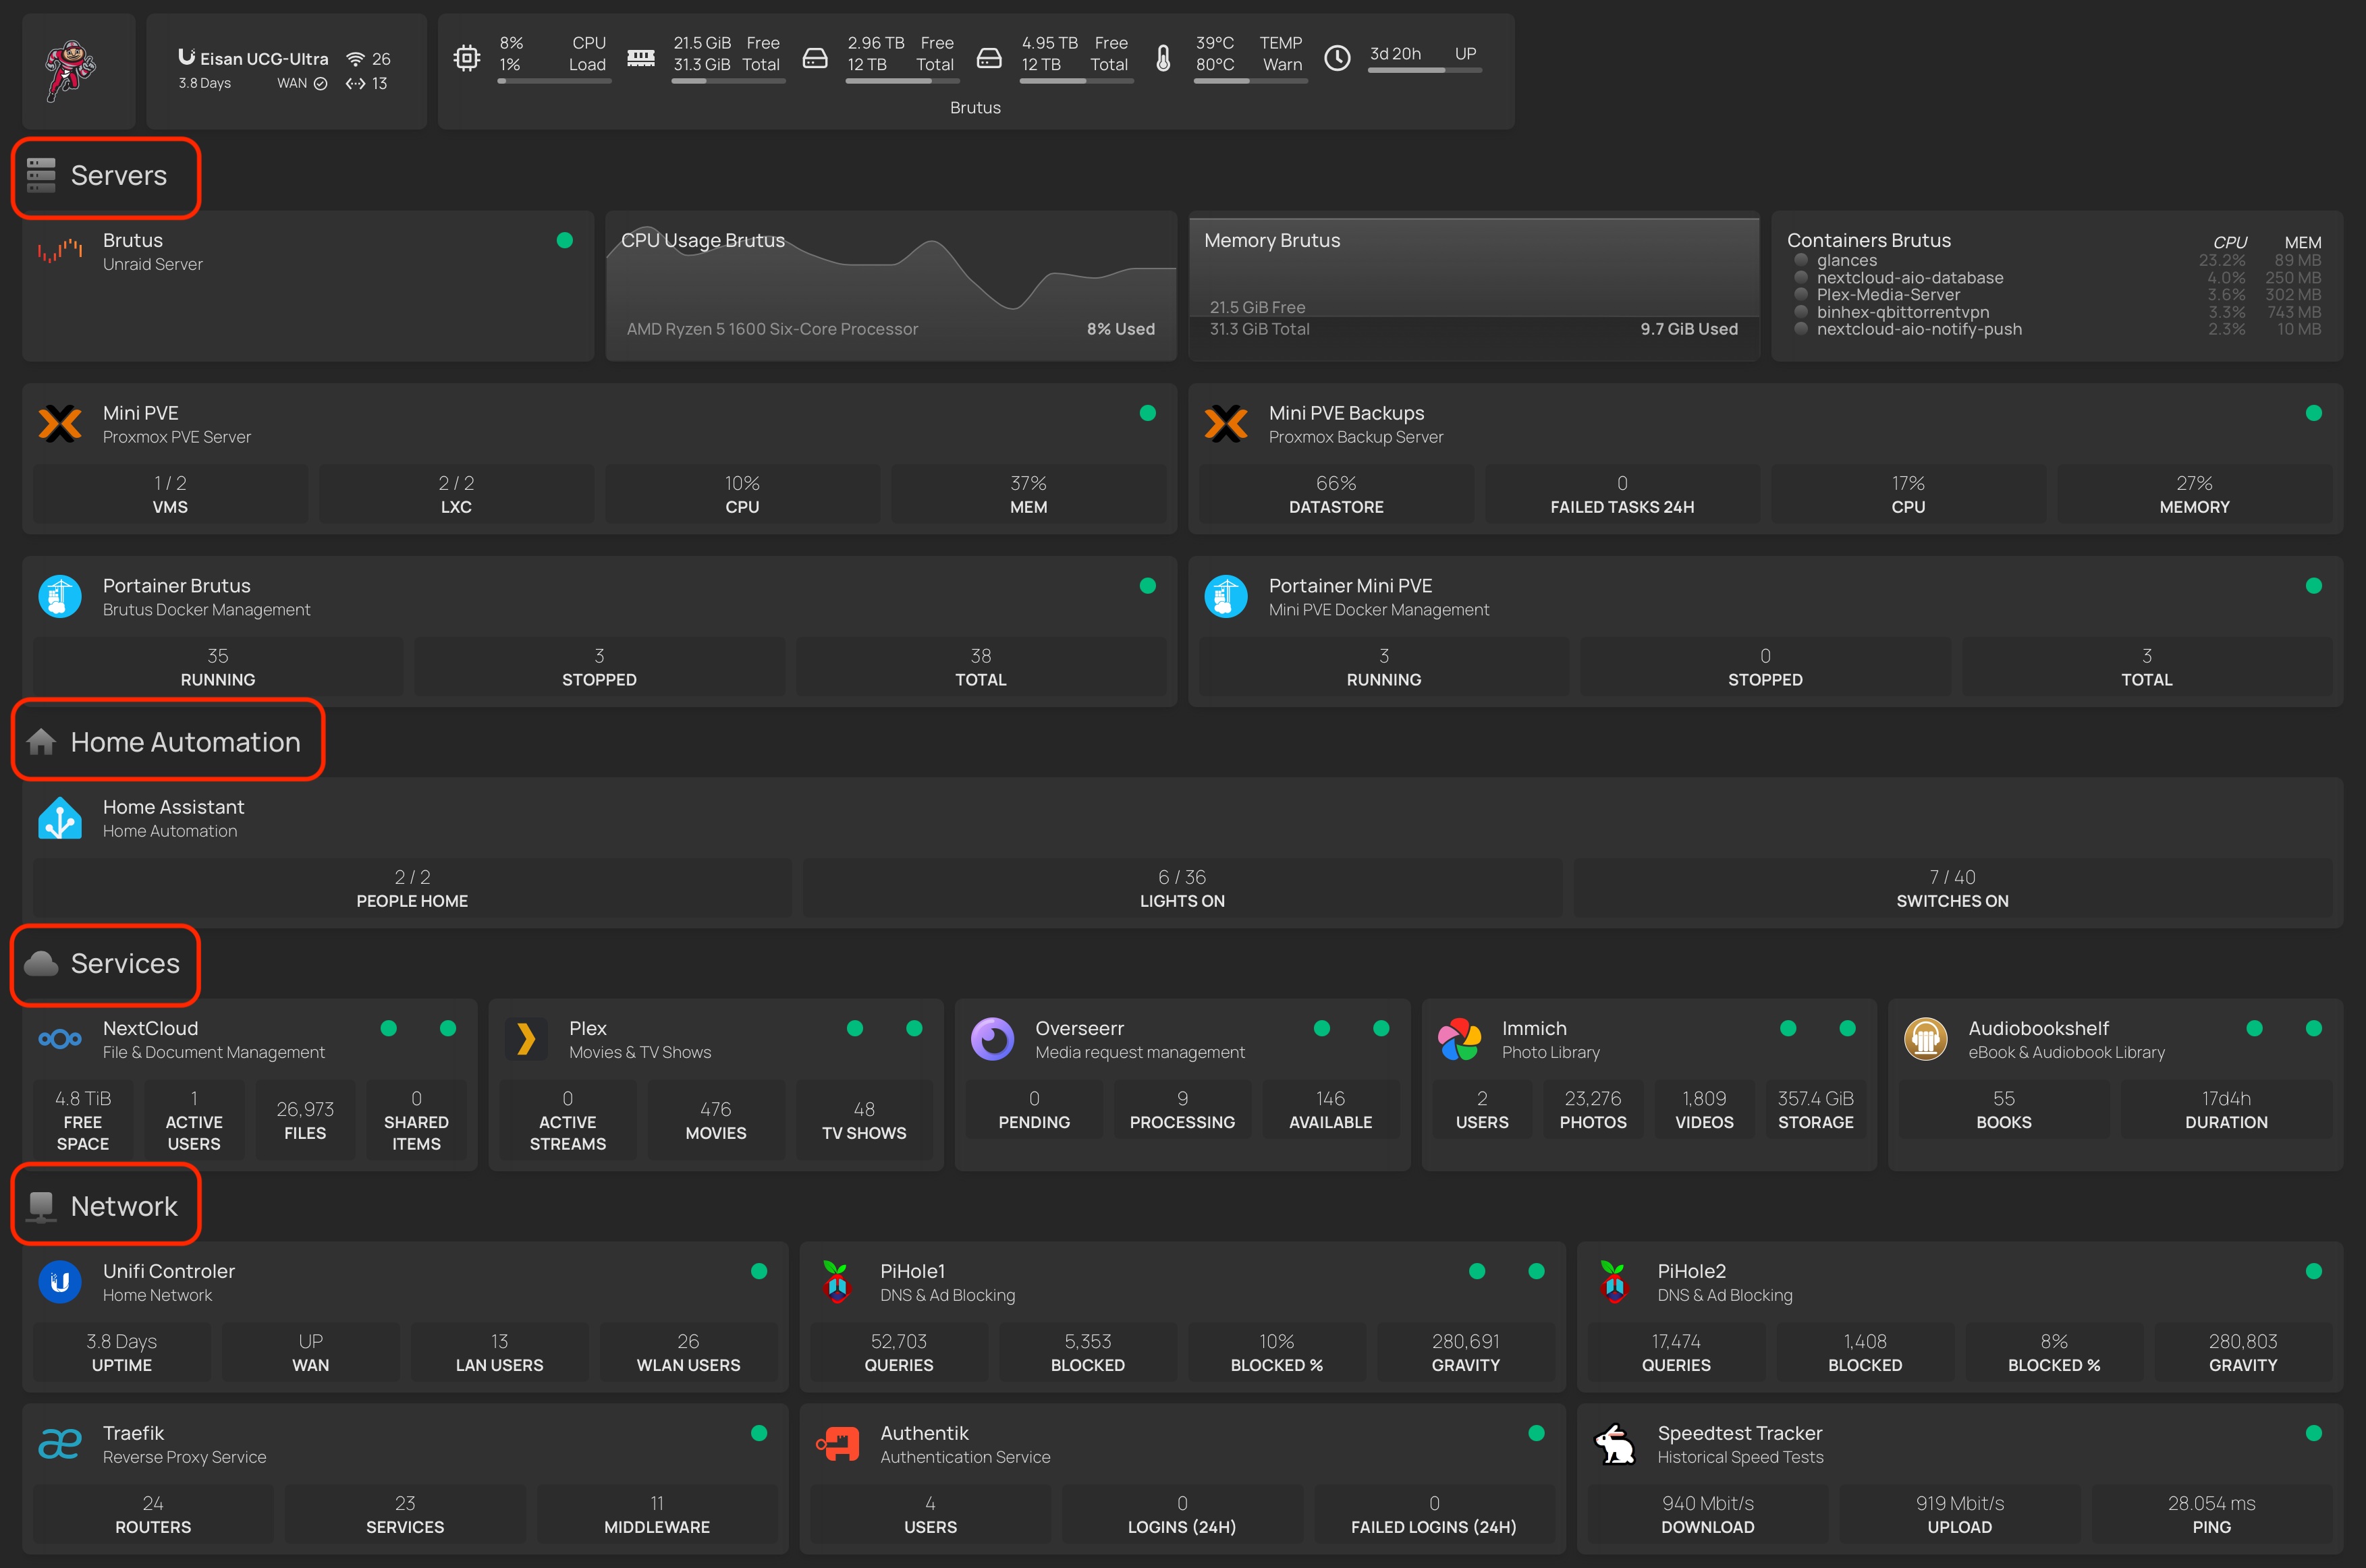Viewport: 2366px width, 1568px height.
Task: Click the Proxmox icon for Mini PVE
Action: [x=60, y=424]
